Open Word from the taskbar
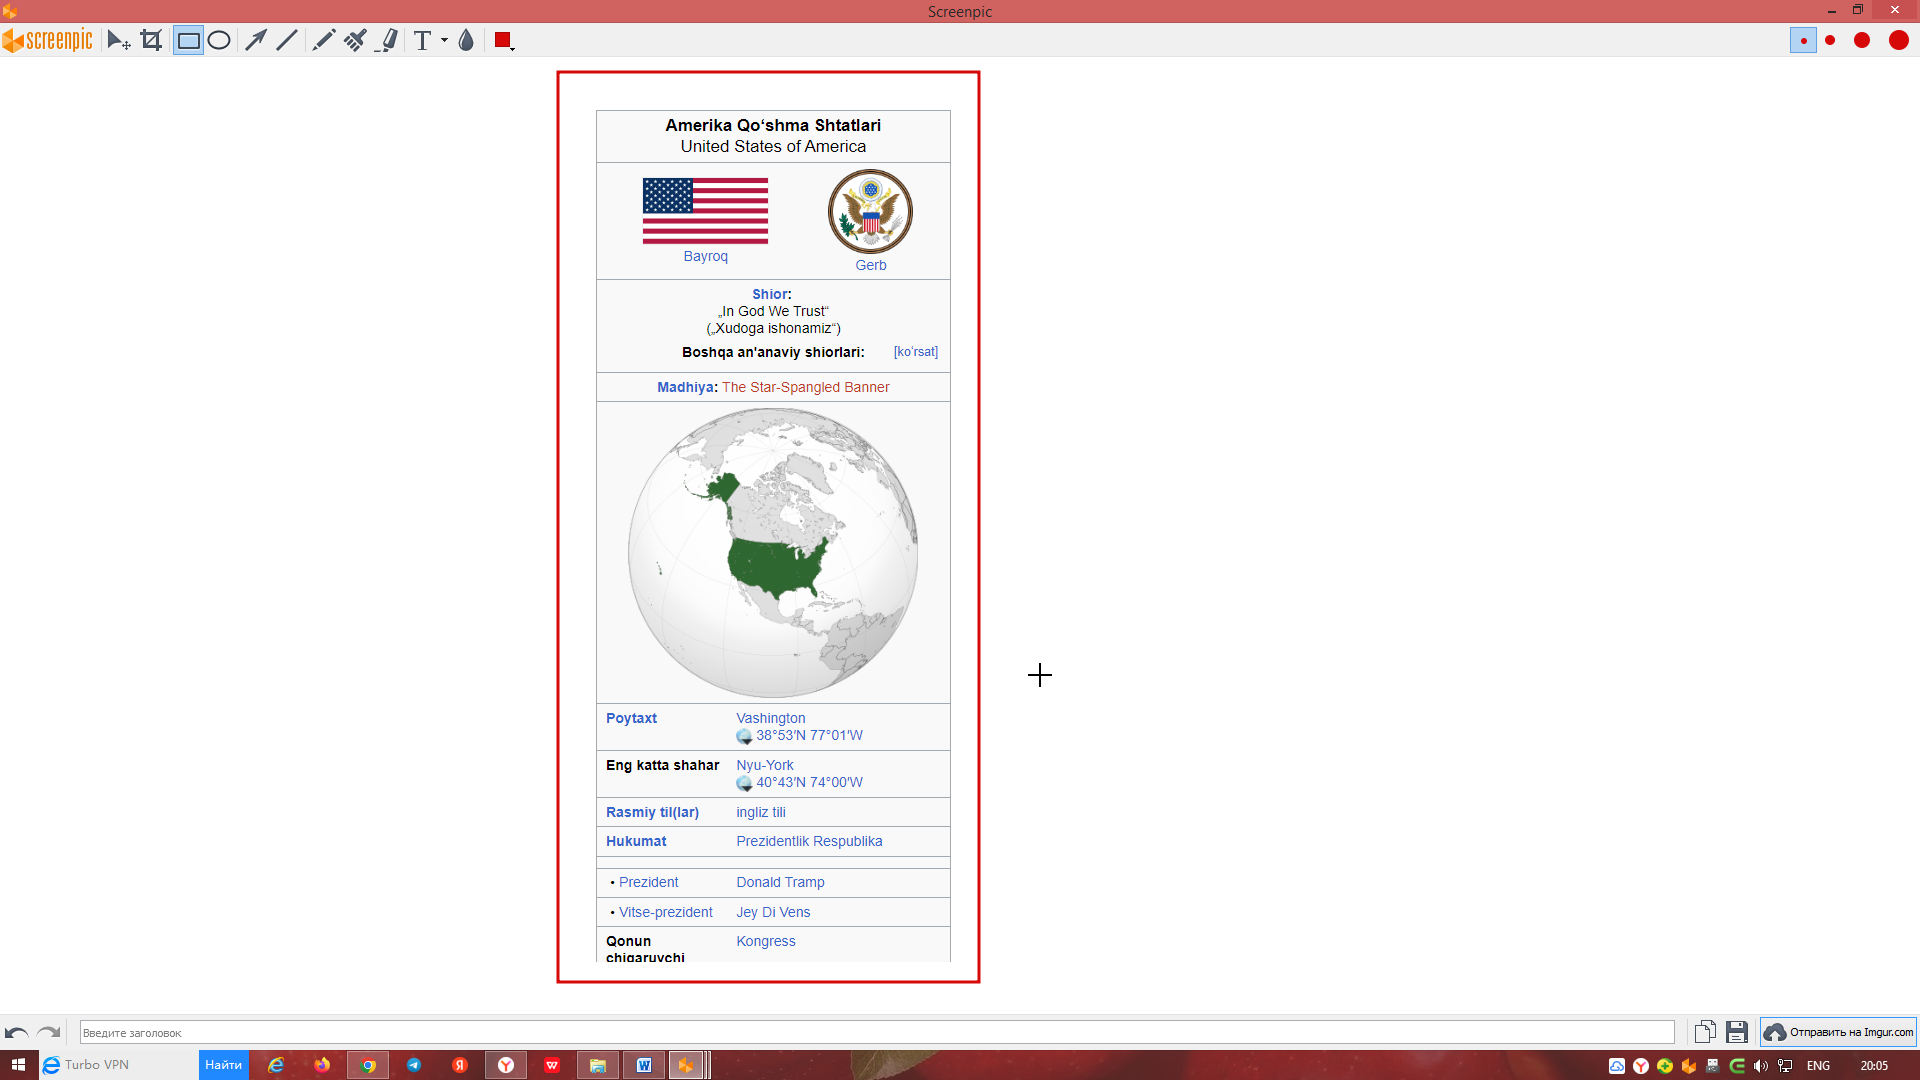 [x=644, y=1065]
